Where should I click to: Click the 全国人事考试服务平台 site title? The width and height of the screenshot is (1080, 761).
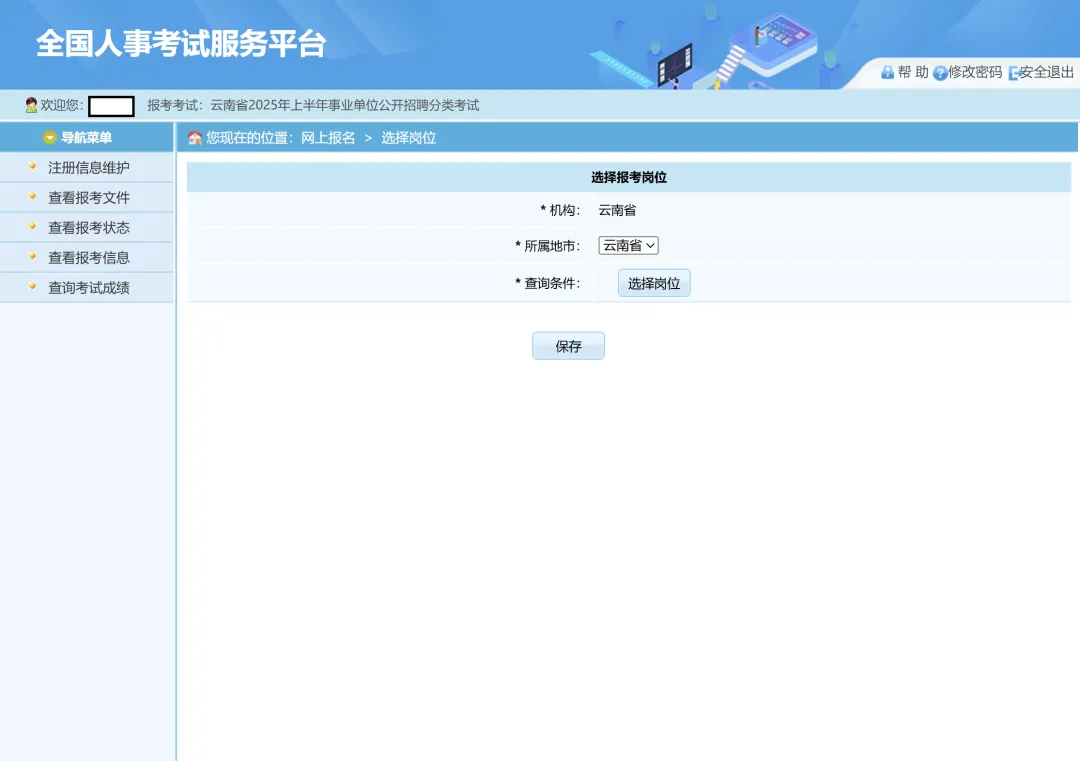[181, 44]
